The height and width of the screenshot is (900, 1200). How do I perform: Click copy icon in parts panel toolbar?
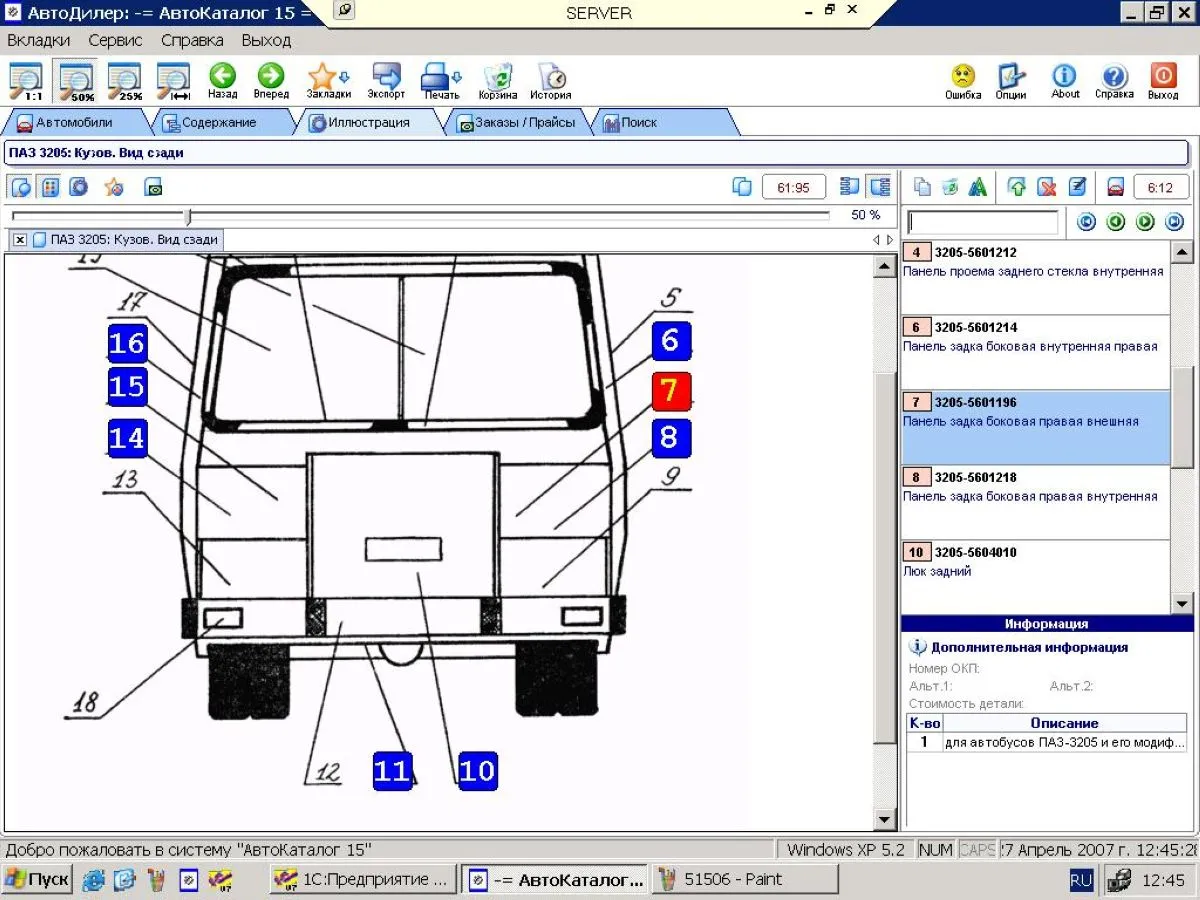[x=922, y=187]
